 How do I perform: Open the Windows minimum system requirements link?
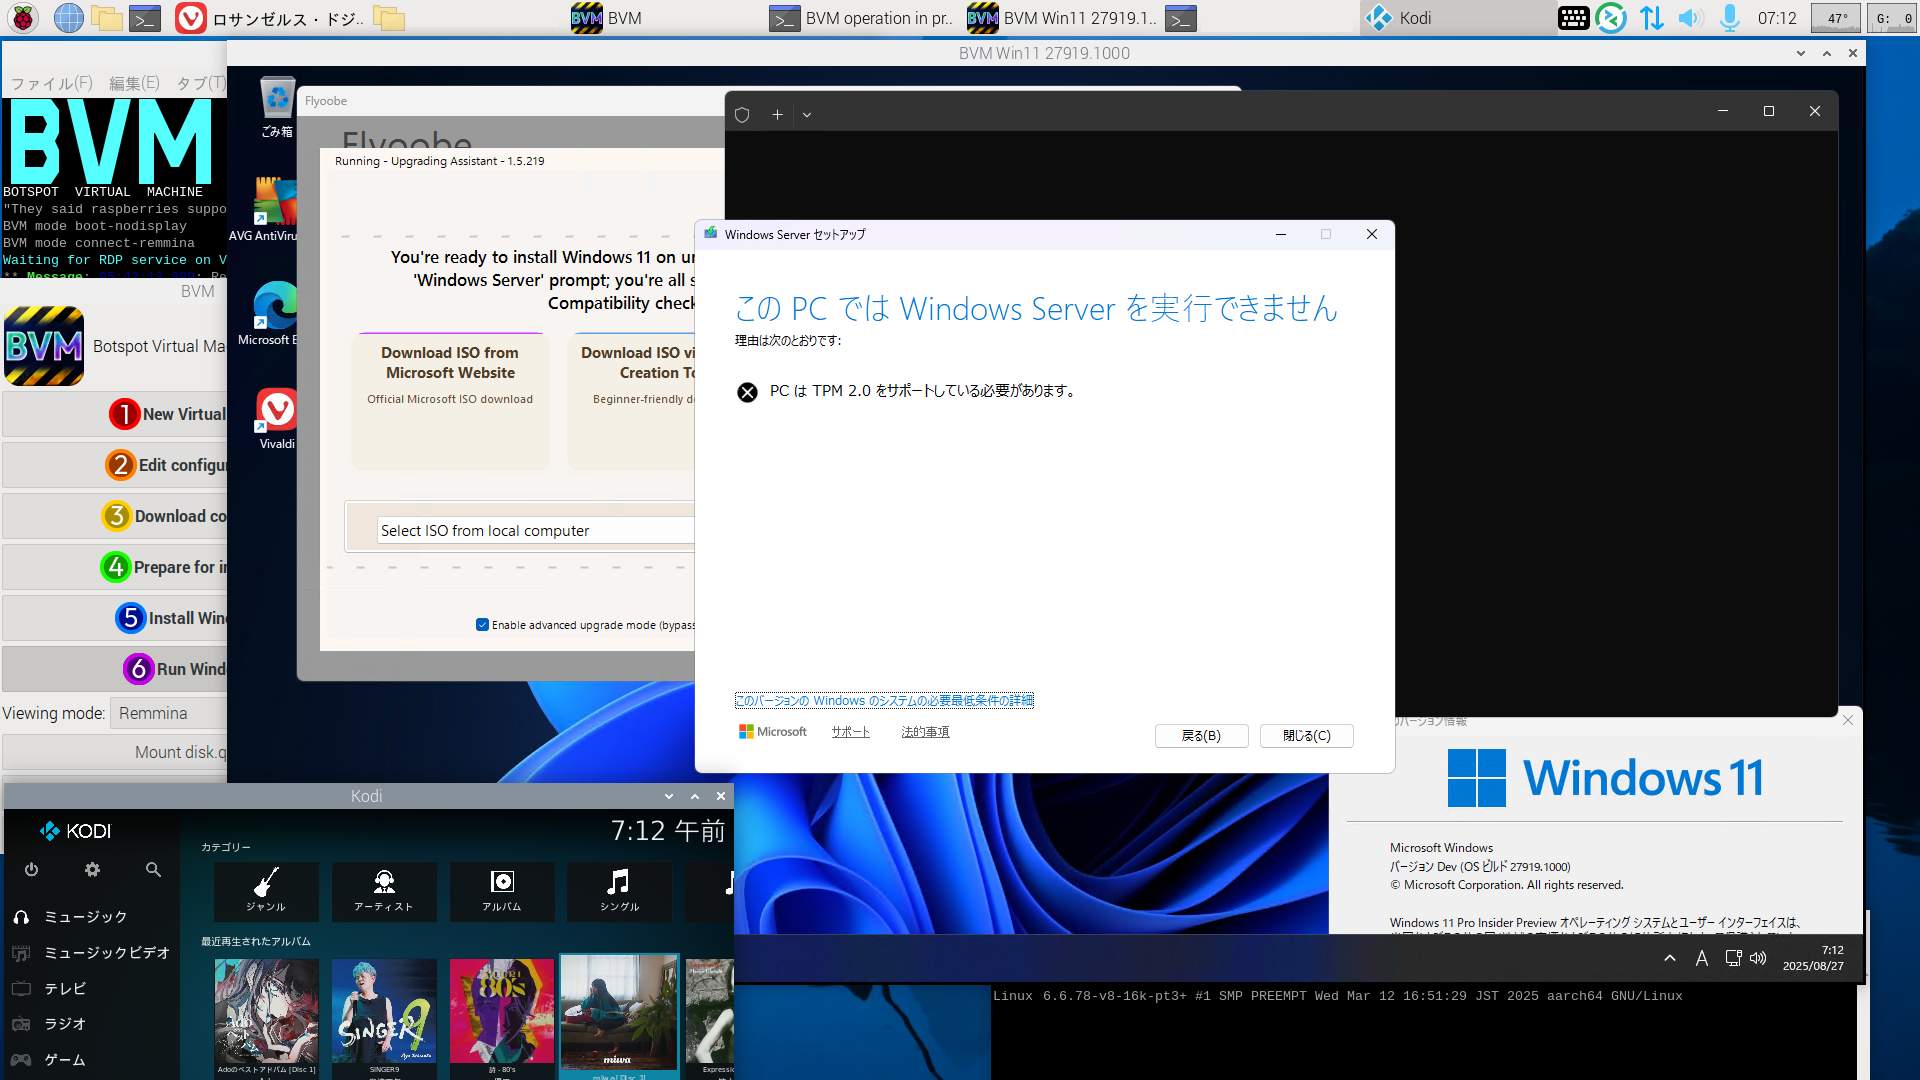884,701
